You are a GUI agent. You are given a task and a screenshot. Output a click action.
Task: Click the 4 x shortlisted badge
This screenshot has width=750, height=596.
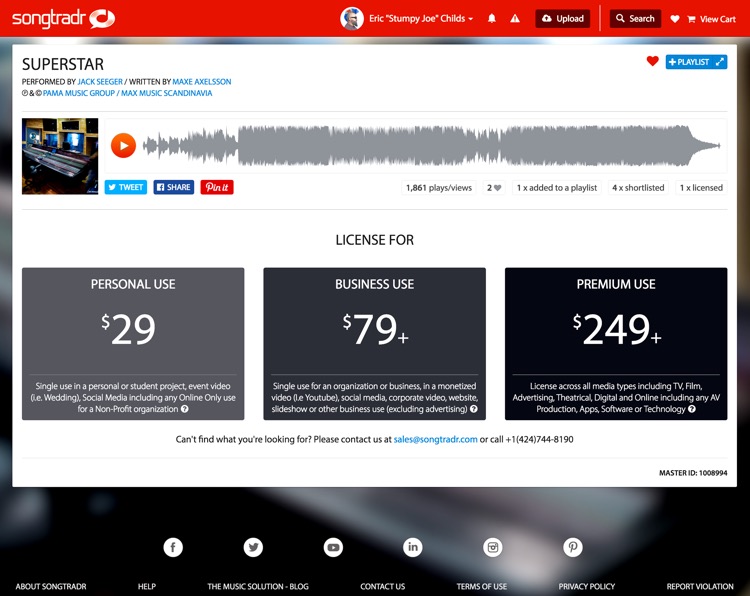coord(638,188)
